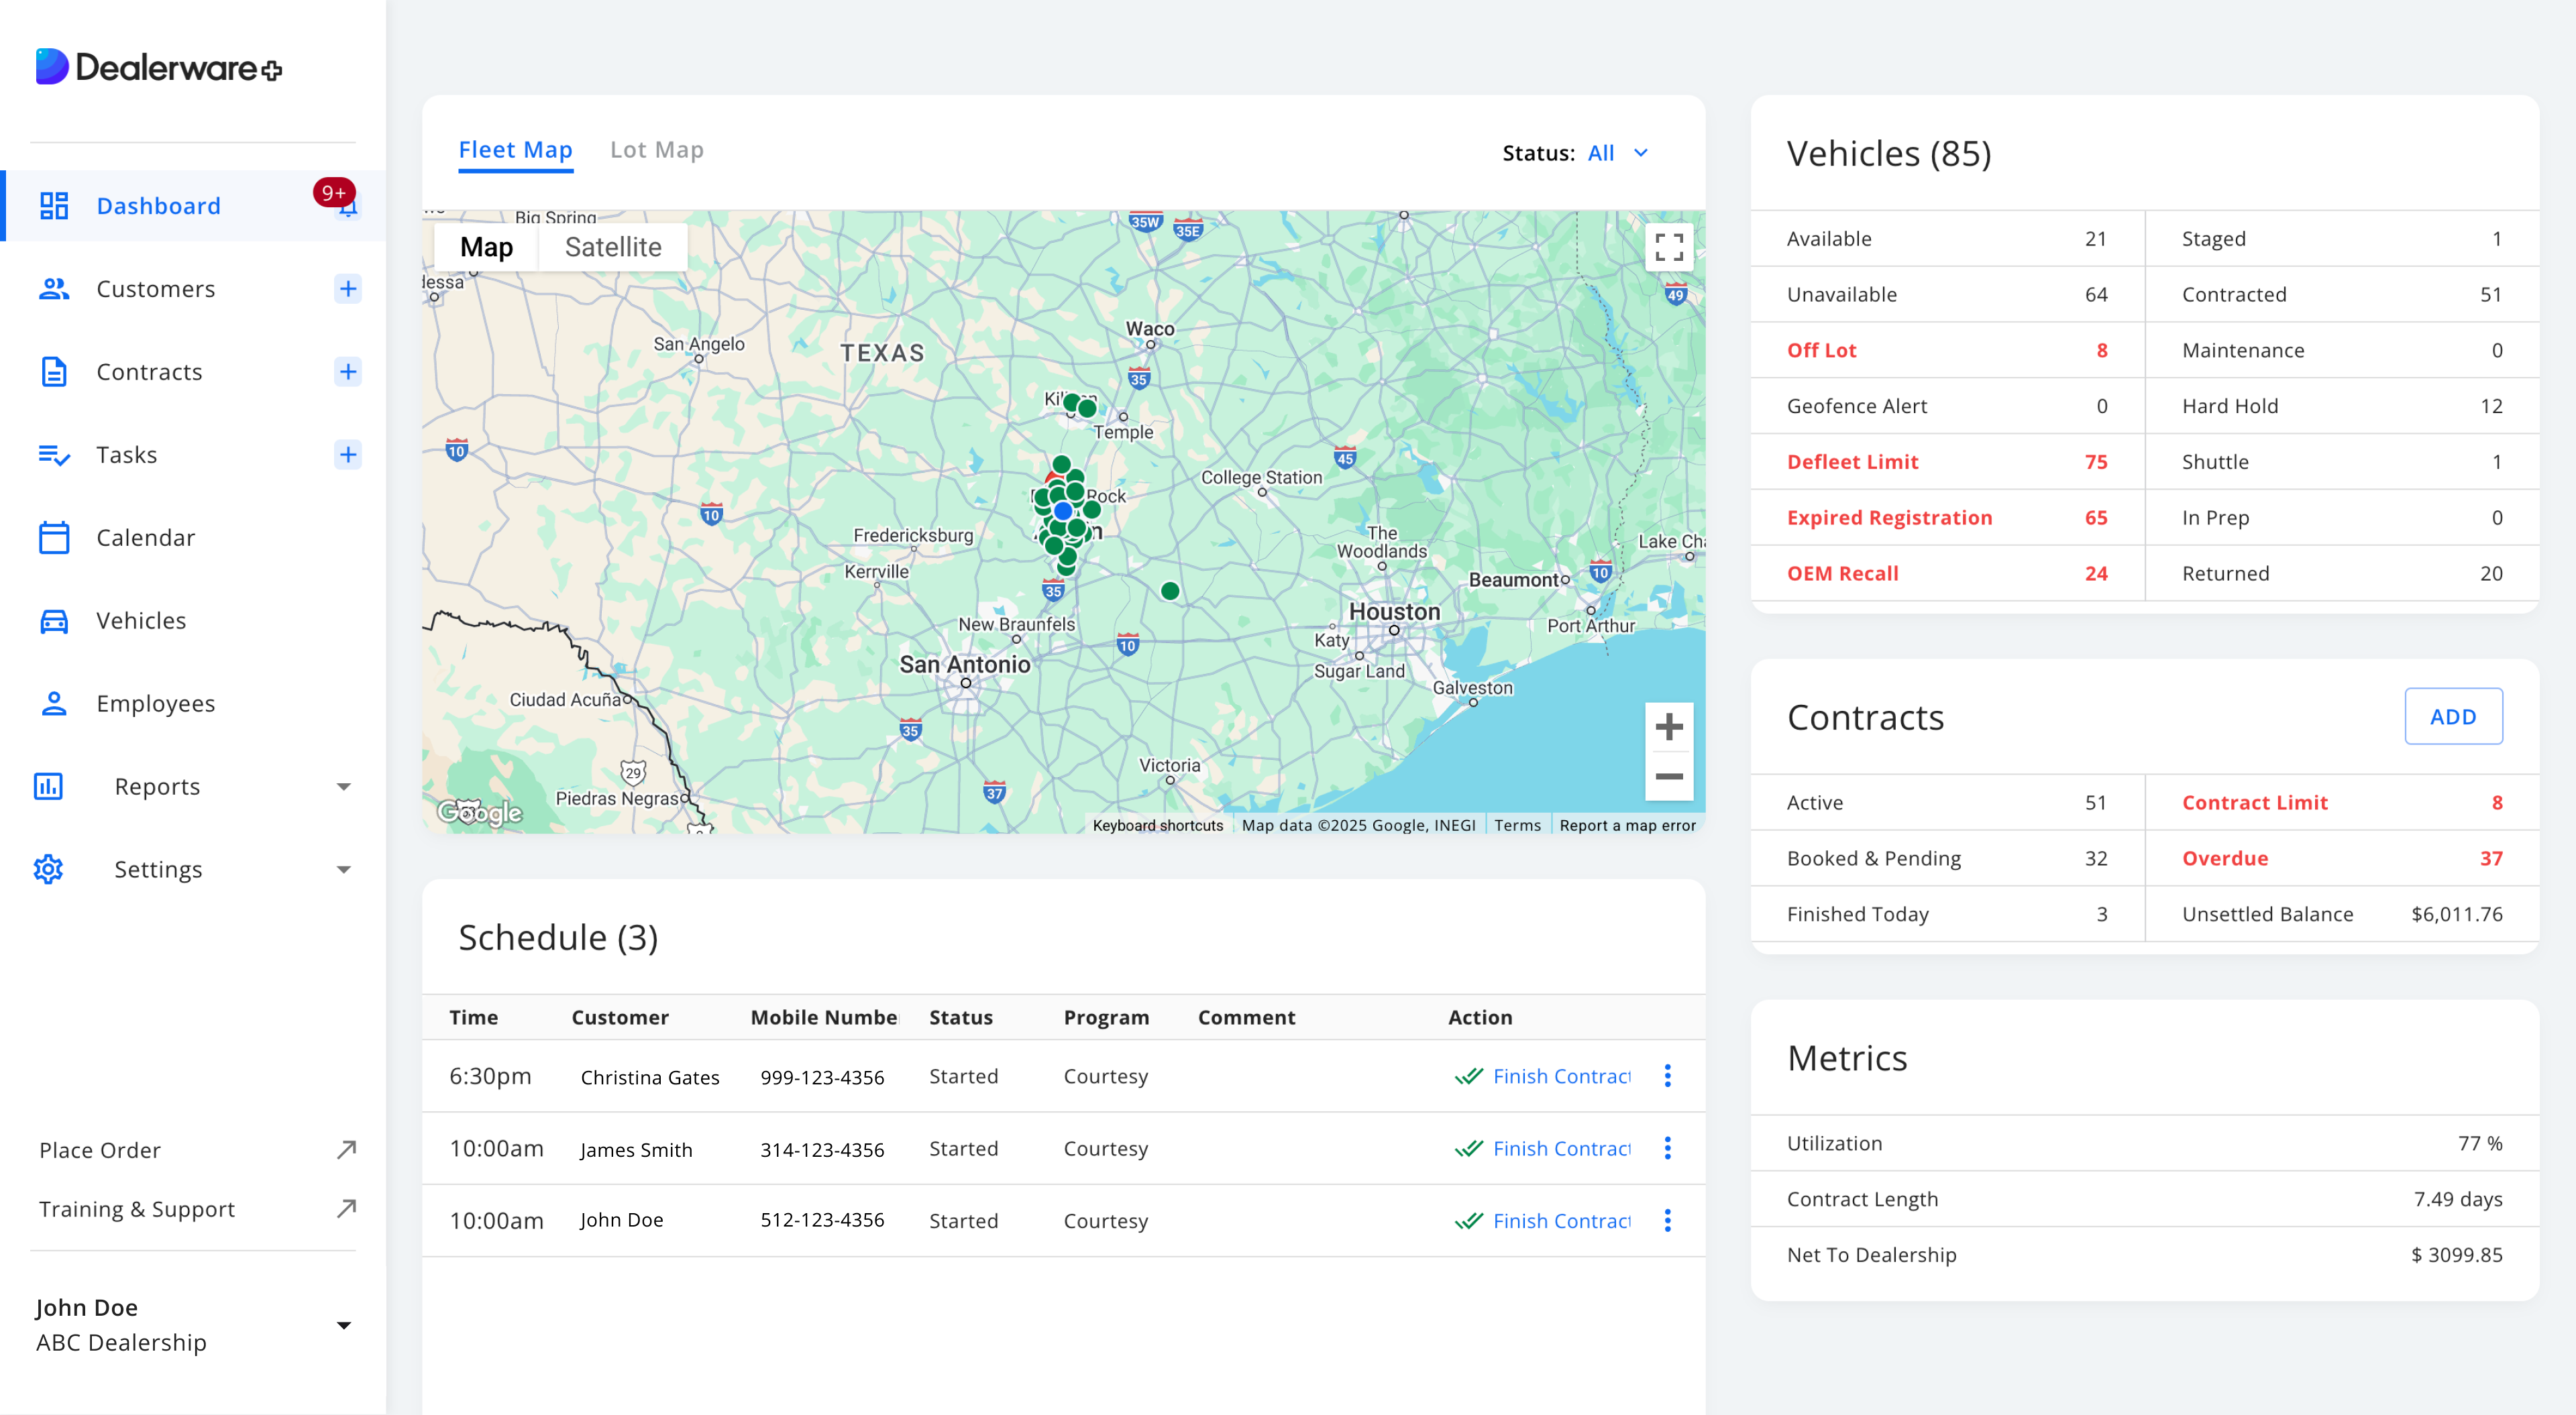Viewport: 2576px width, 1415px height.
Task: Open Report a map error link
Action: coord(1627,825)
